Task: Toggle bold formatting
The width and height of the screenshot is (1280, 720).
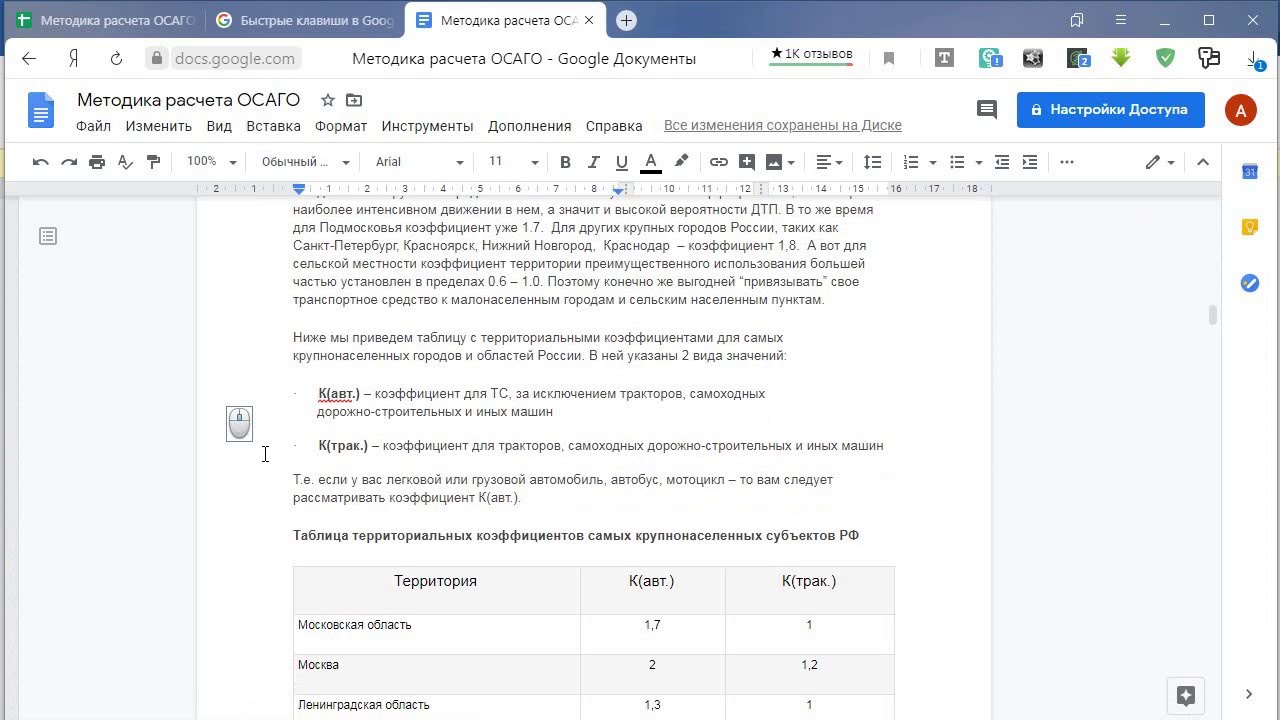Action: point(565,162)
